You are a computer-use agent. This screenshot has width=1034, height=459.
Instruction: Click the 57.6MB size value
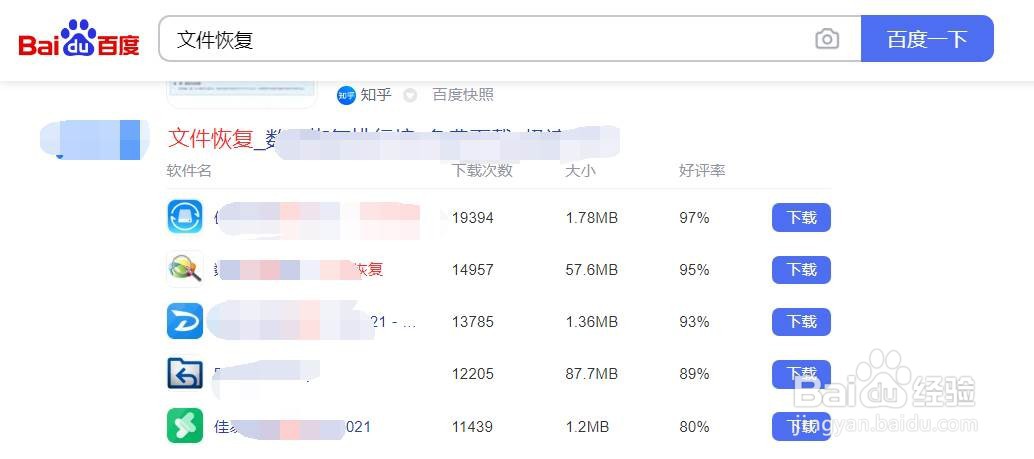592,270
